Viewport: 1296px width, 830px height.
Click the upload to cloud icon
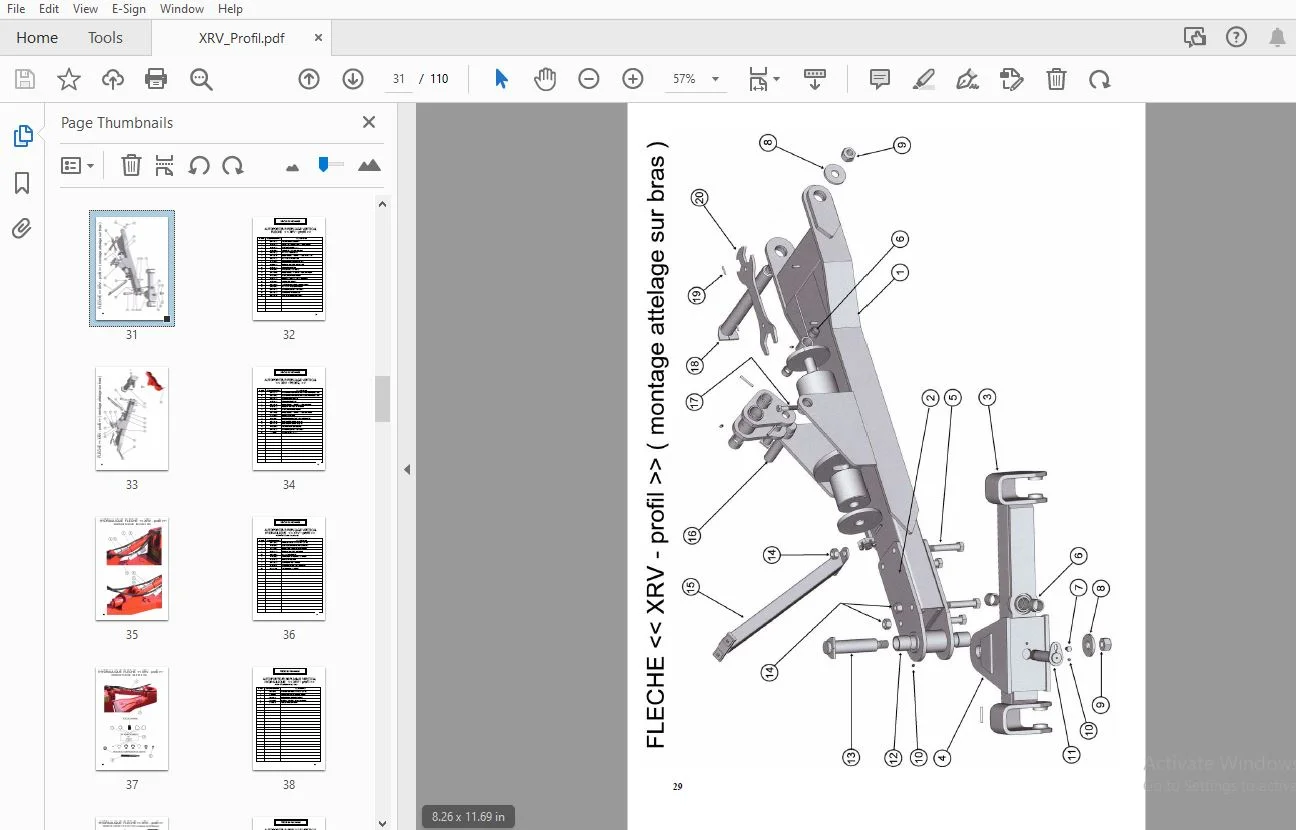click(x=113, y=80)
